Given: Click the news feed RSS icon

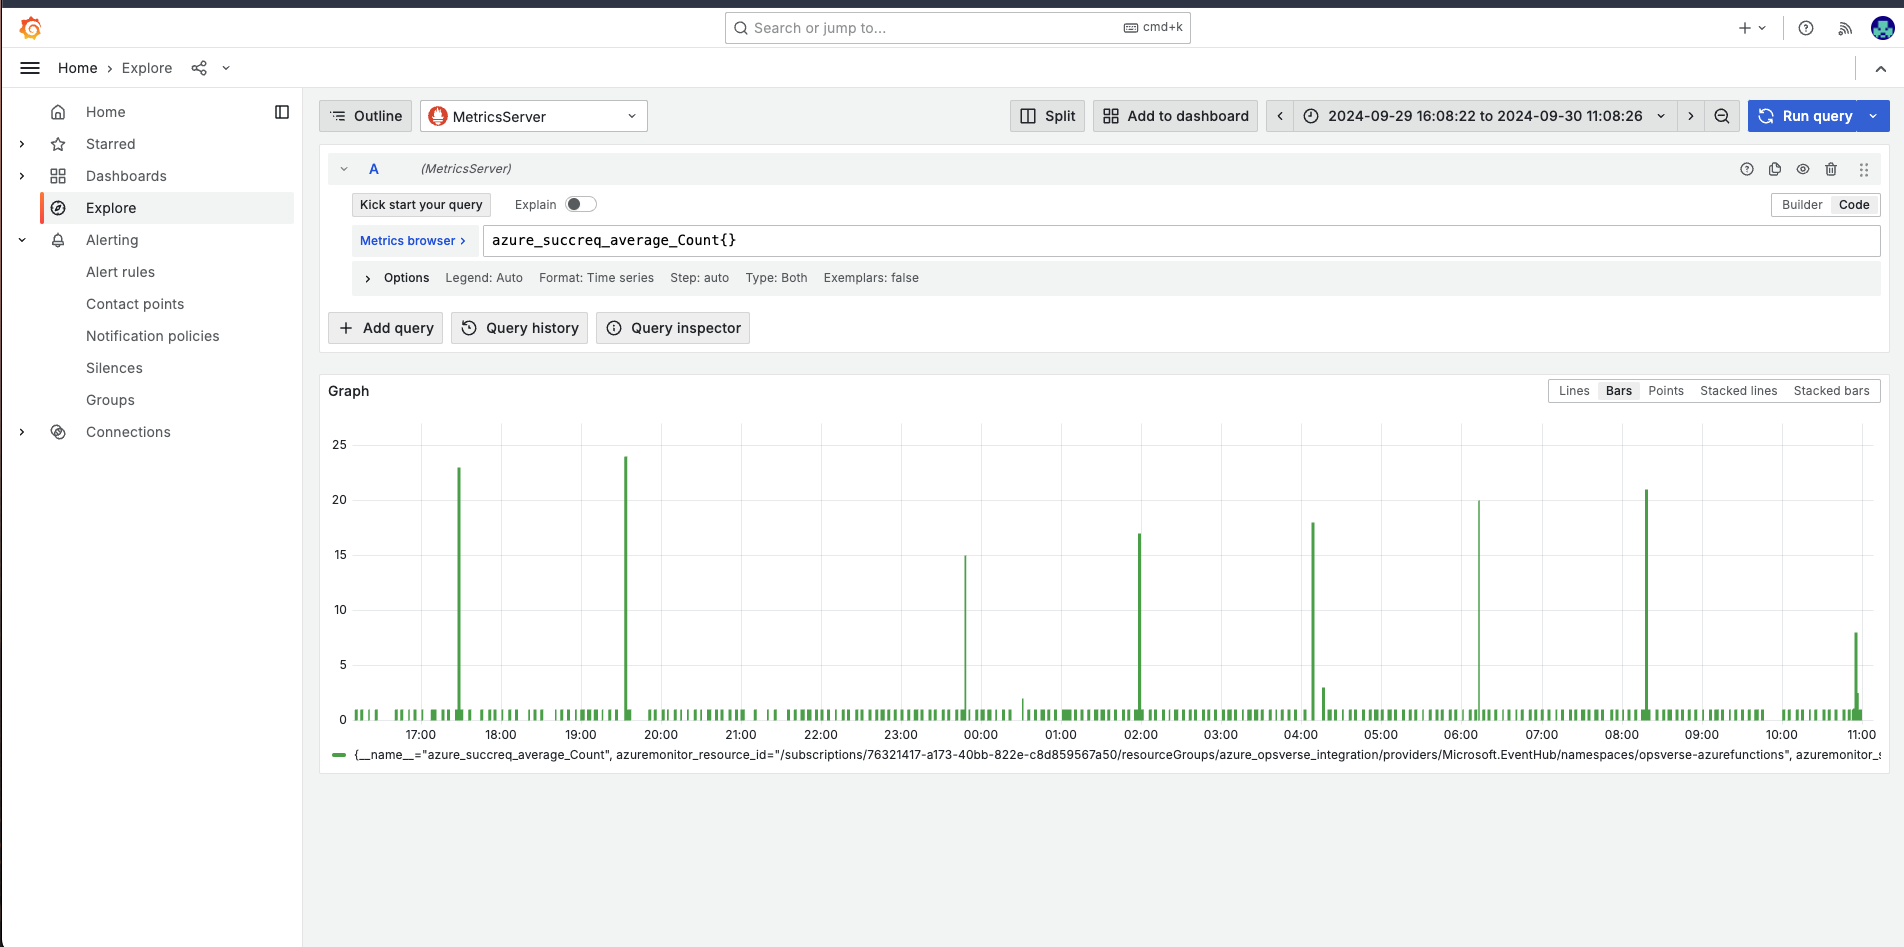Looking at the screenshot, I should click(x=1845, y=28).
